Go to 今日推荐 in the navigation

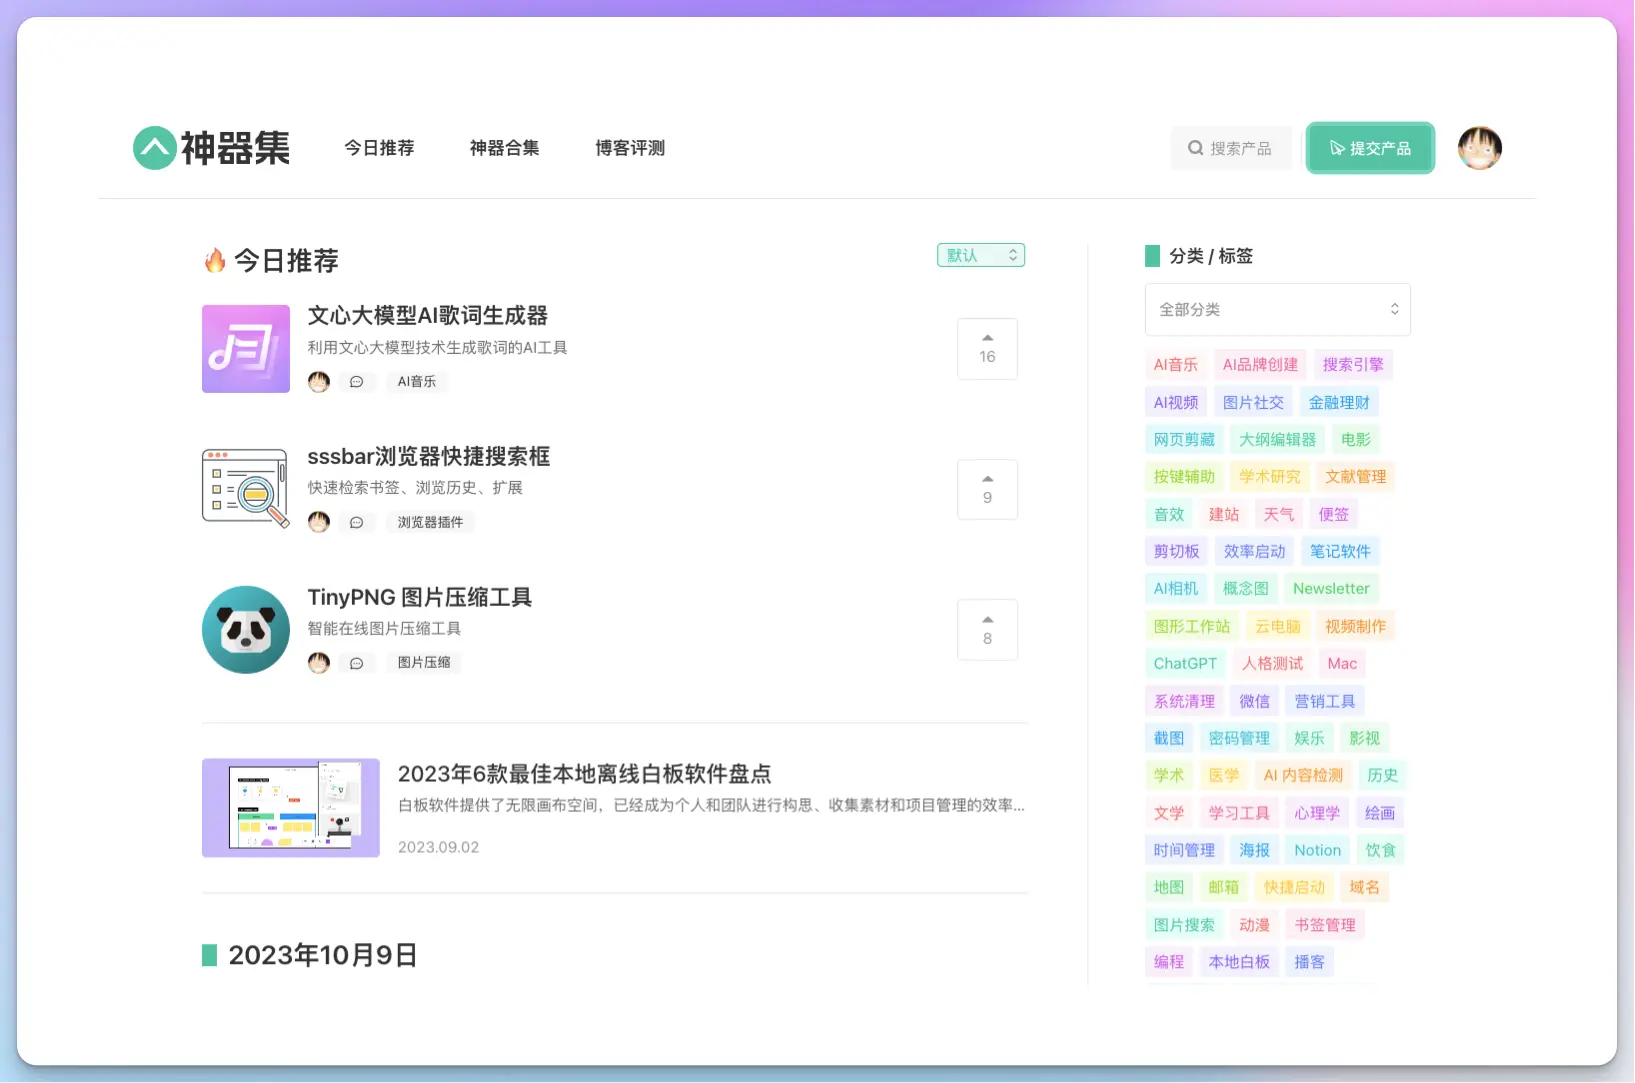(379, 148)
